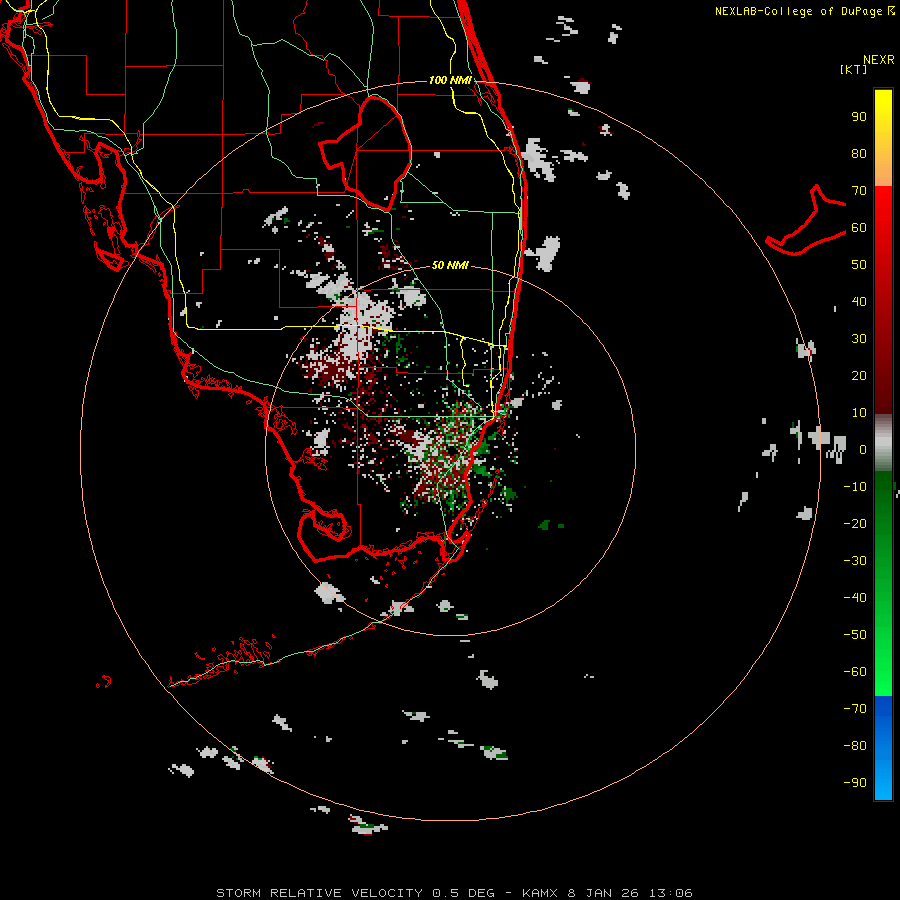900x900 pixels.
Task: Click the 70 value on the velocity scale
Action: point(859,191)
